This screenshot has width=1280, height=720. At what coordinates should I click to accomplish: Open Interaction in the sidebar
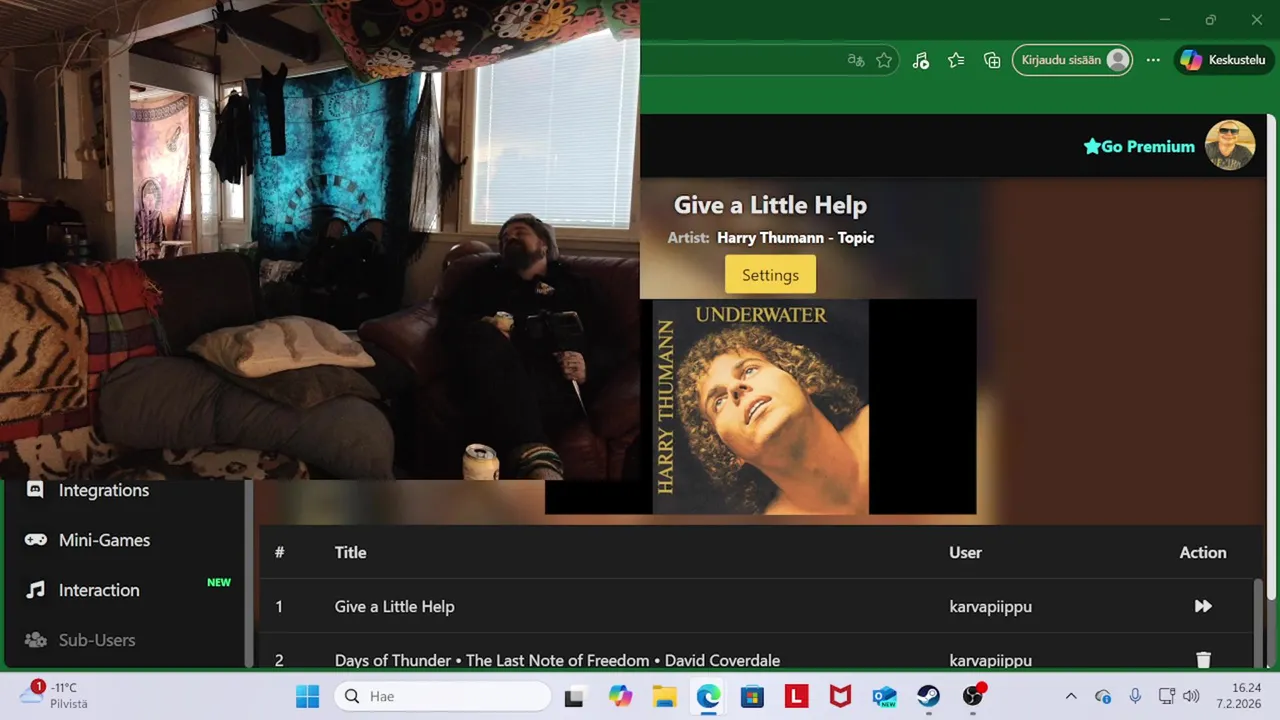tap(98, 590)
